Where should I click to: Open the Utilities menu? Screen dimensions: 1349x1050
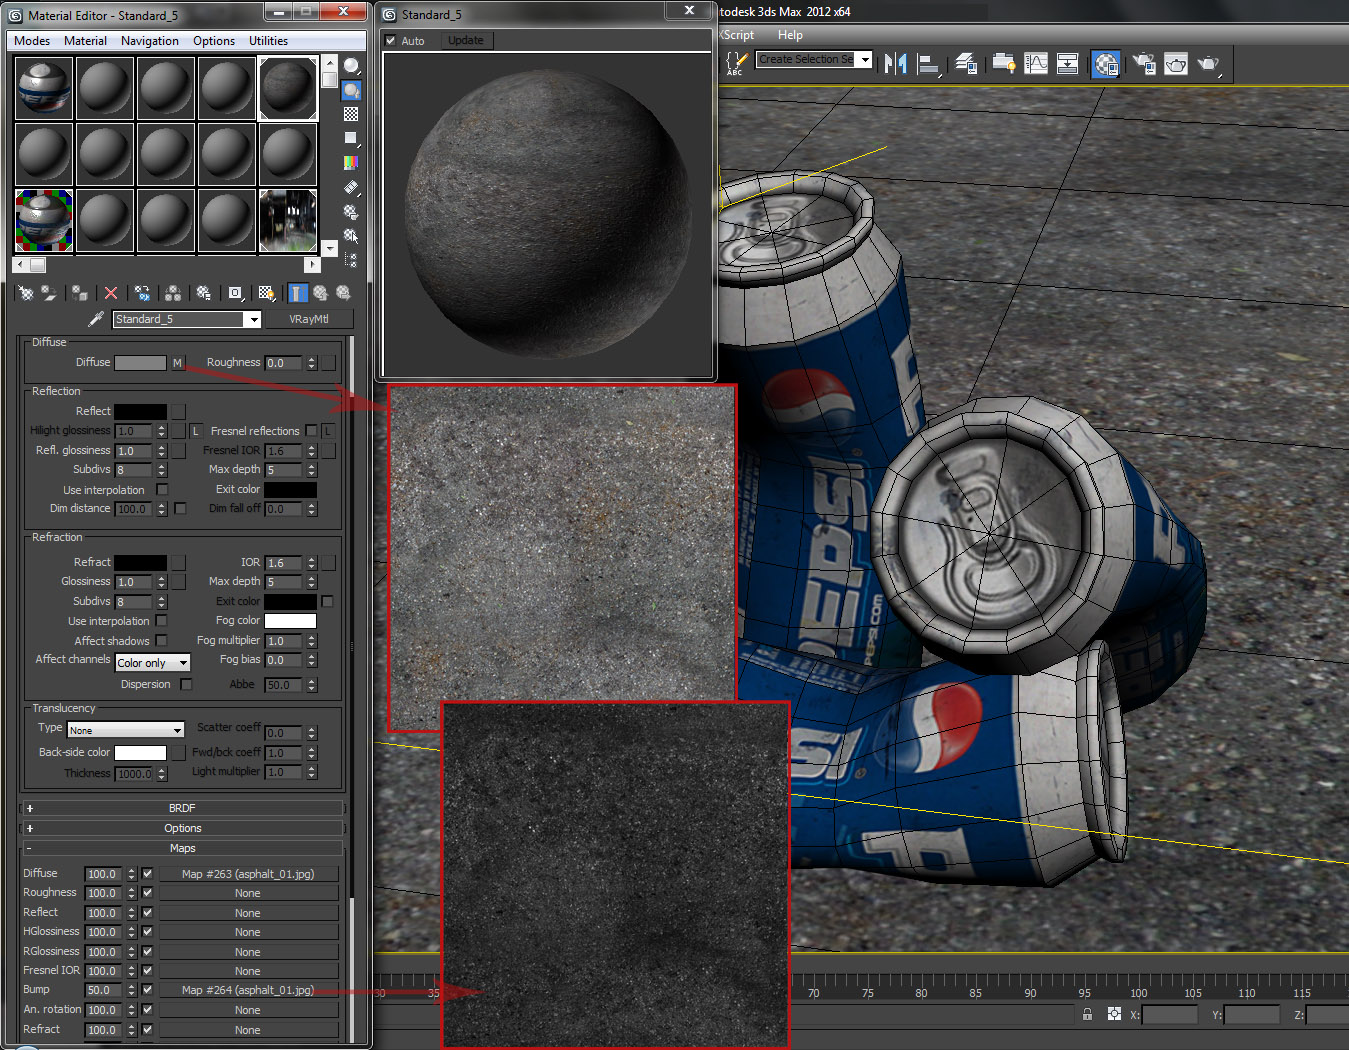268,41
